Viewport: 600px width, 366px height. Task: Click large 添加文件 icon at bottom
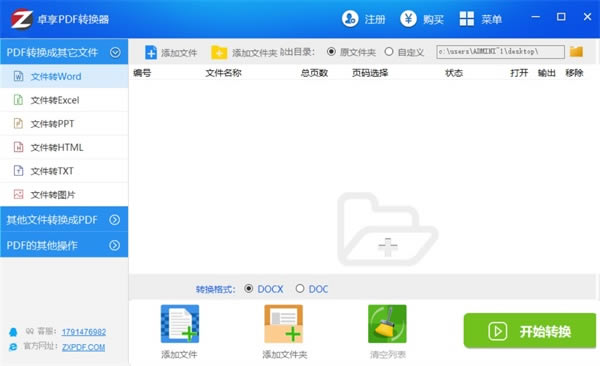click(x=180, y=324)
